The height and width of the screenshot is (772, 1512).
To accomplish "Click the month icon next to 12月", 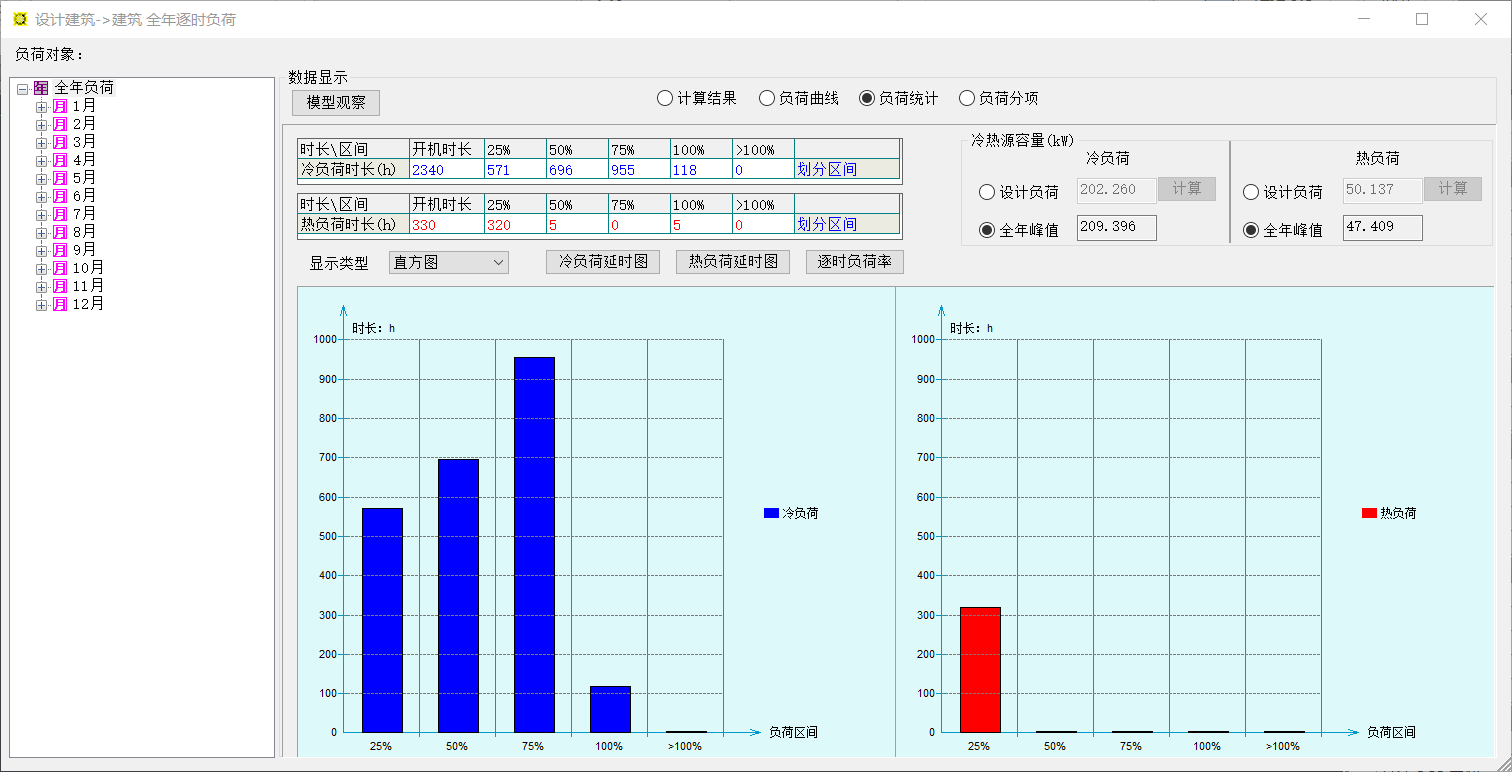I will click(60, 304).
